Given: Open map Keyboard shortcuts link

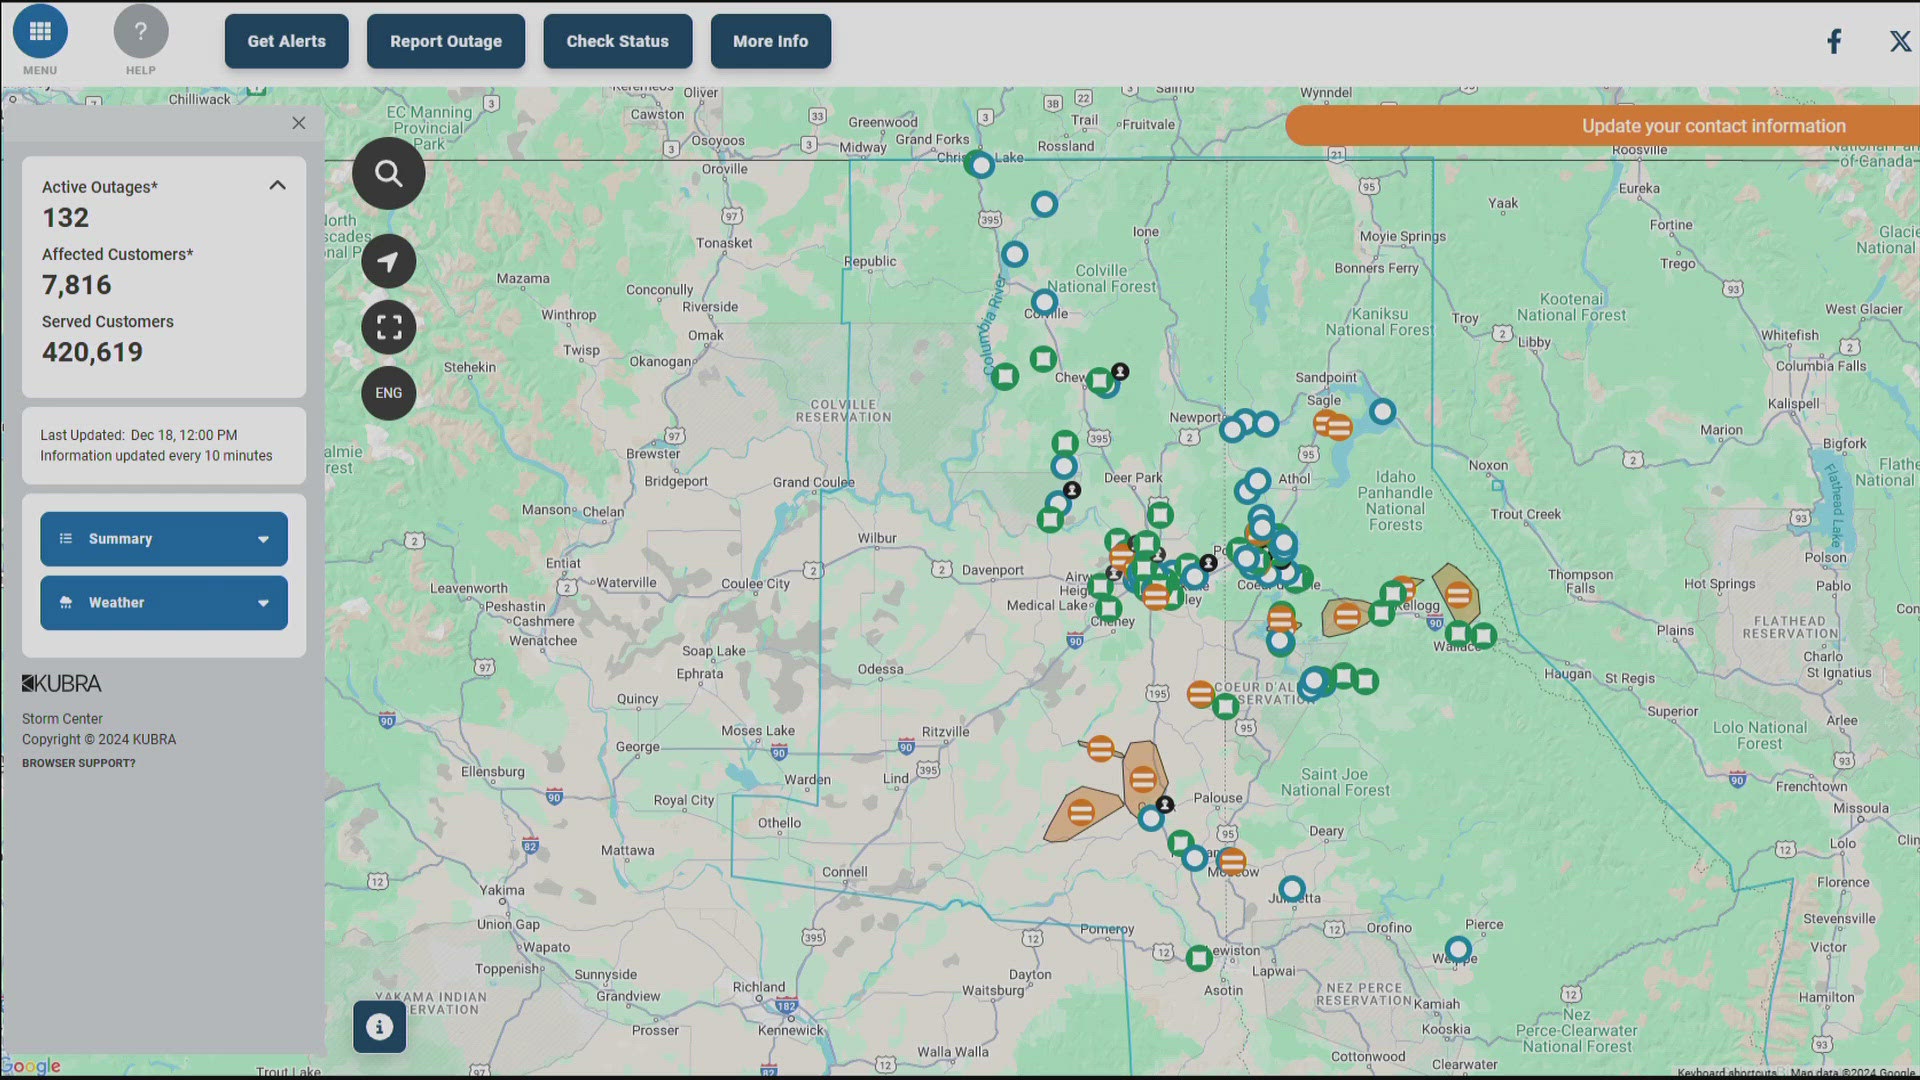Looking at the screenshot, I should coord(1727,1073).
